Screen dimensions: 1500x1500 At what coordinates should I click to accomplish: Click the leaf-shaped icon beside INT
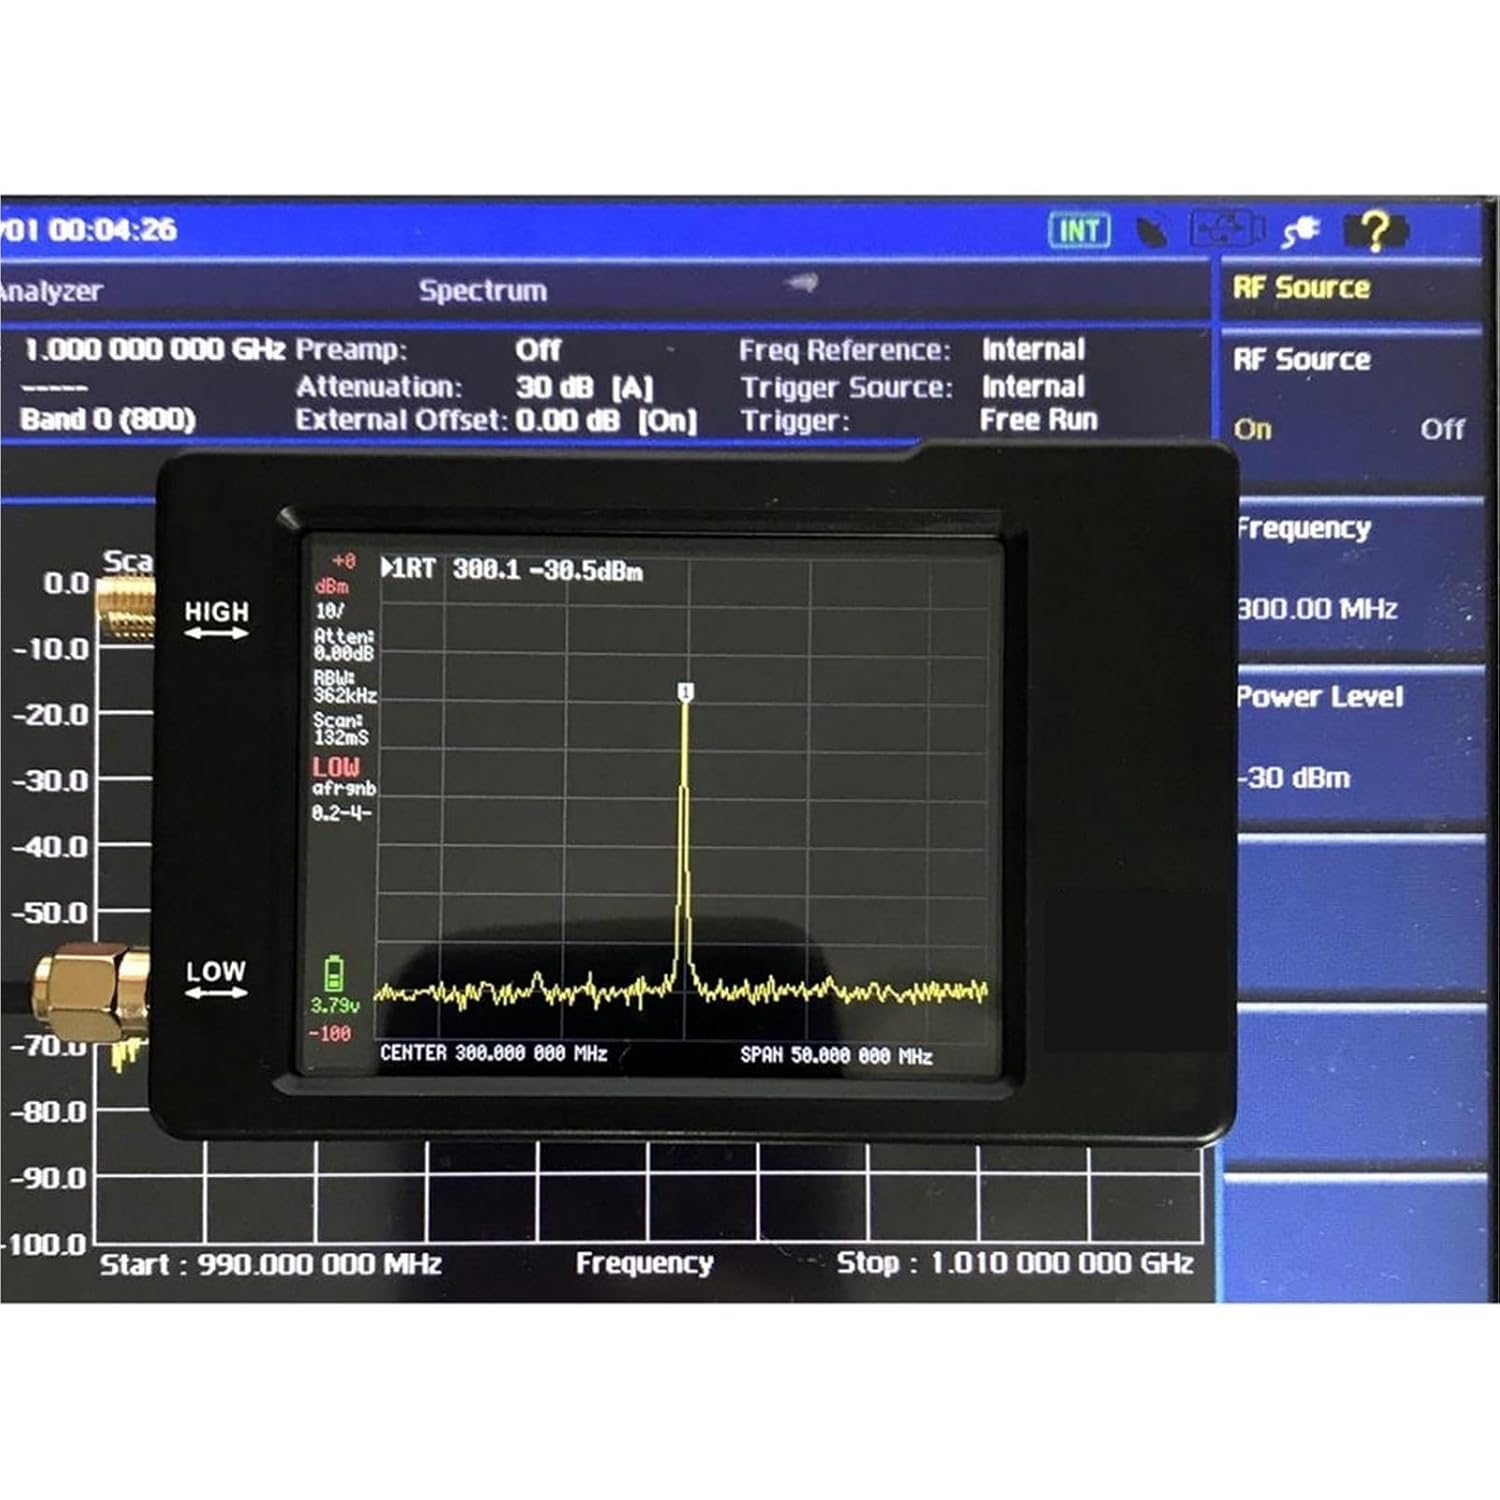click(x=1152, y=232)
